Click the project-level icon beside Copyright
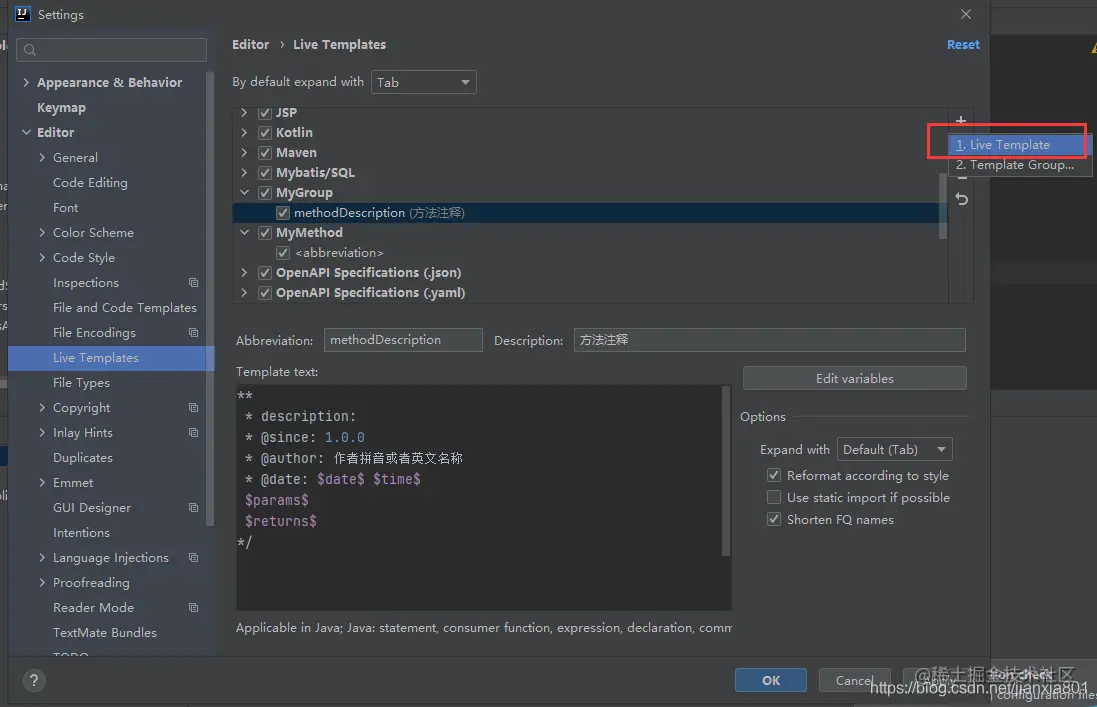This screenshot has width=1097, height=707. 194,408
